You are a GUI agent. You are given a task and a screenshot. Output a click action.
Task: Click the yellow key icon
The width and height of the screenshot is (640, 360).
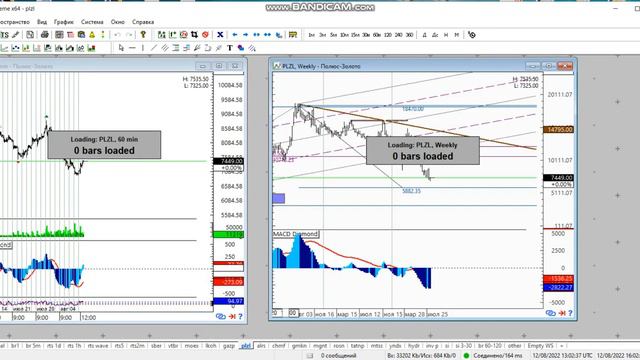(143, 35)
